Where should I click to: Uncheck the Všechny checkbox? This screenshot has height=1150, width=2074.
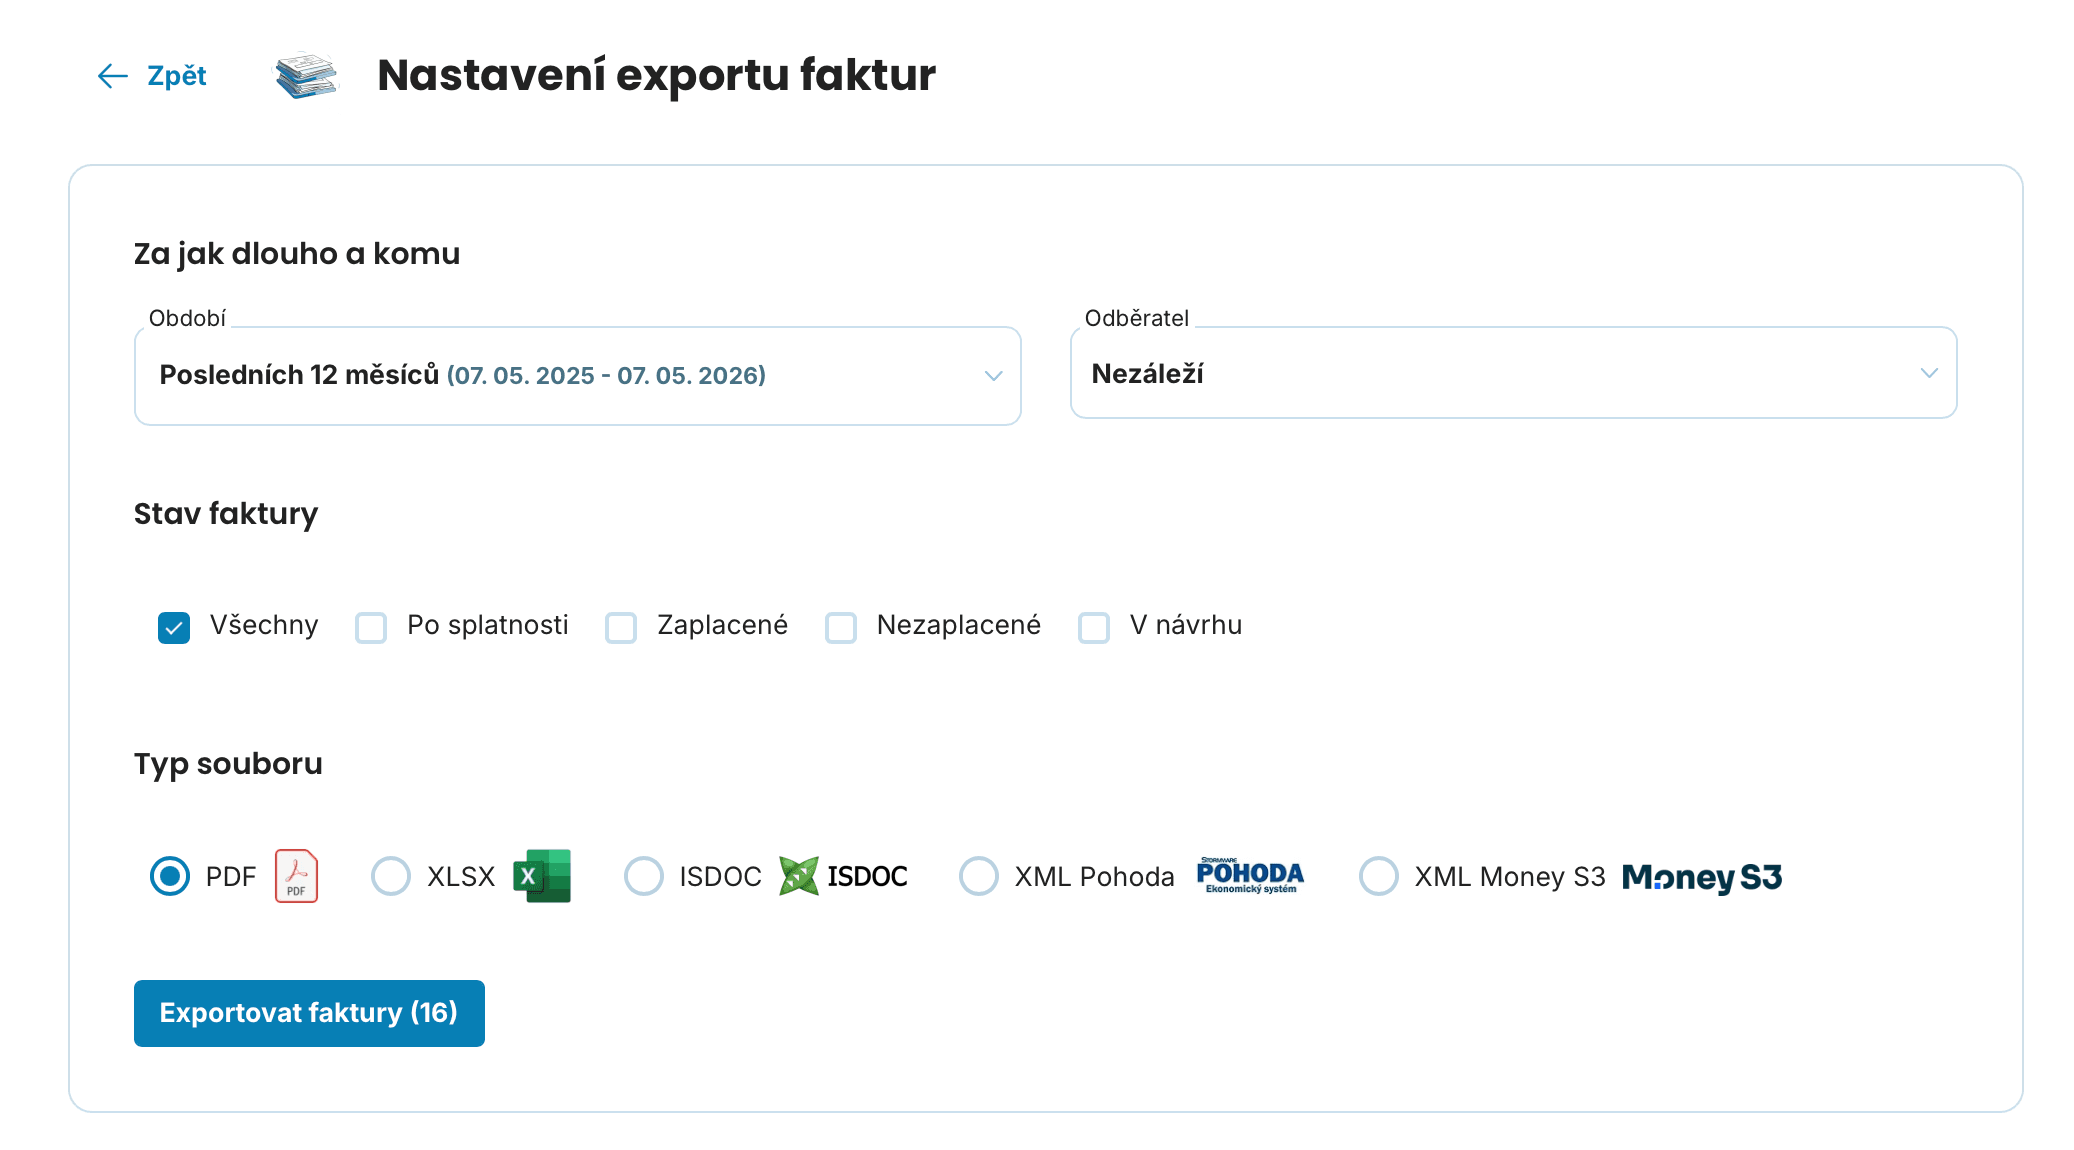coord(174,627)
